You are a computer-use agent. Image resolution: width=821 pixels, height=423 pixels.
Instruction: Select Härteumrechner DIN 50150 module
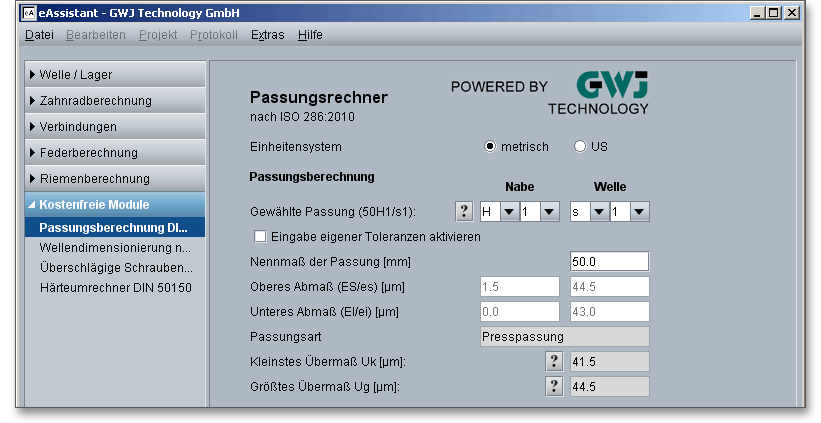coord(115,288)
